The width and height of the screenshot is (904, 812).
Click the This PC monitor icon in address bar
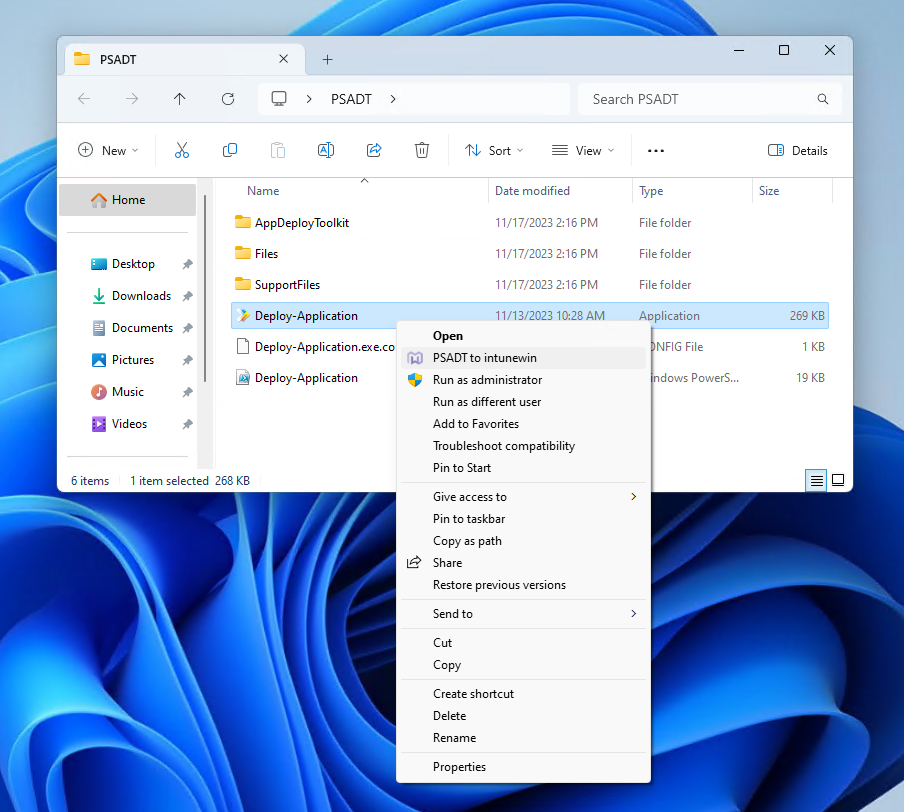[x=279, y=99]
